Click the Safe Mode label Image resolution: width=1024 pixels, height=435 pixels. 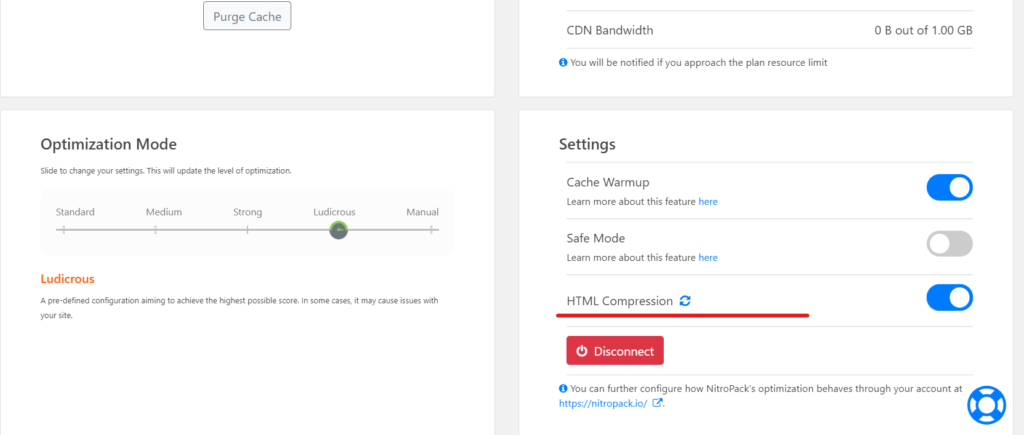click(596, 238)
